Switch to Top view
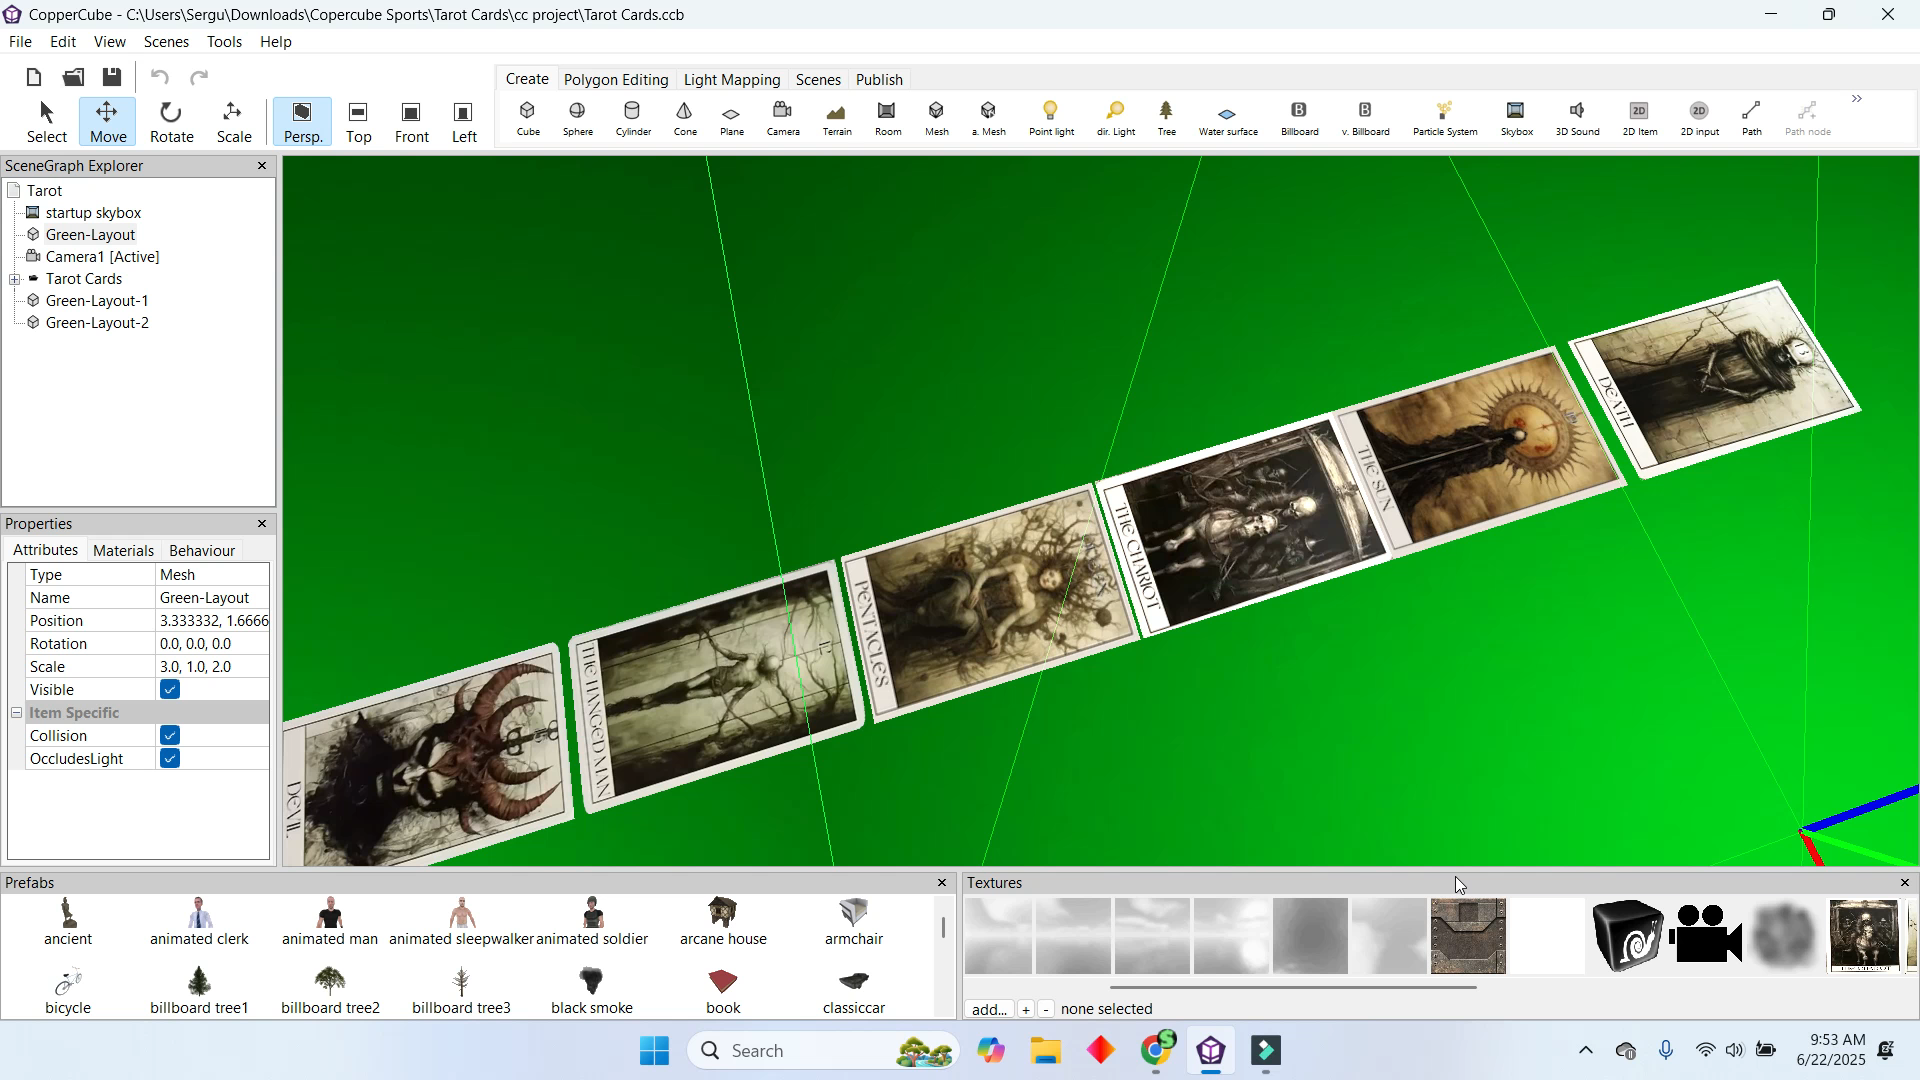The height and width of the screenshot is (1080, 1920). point(358,122)
